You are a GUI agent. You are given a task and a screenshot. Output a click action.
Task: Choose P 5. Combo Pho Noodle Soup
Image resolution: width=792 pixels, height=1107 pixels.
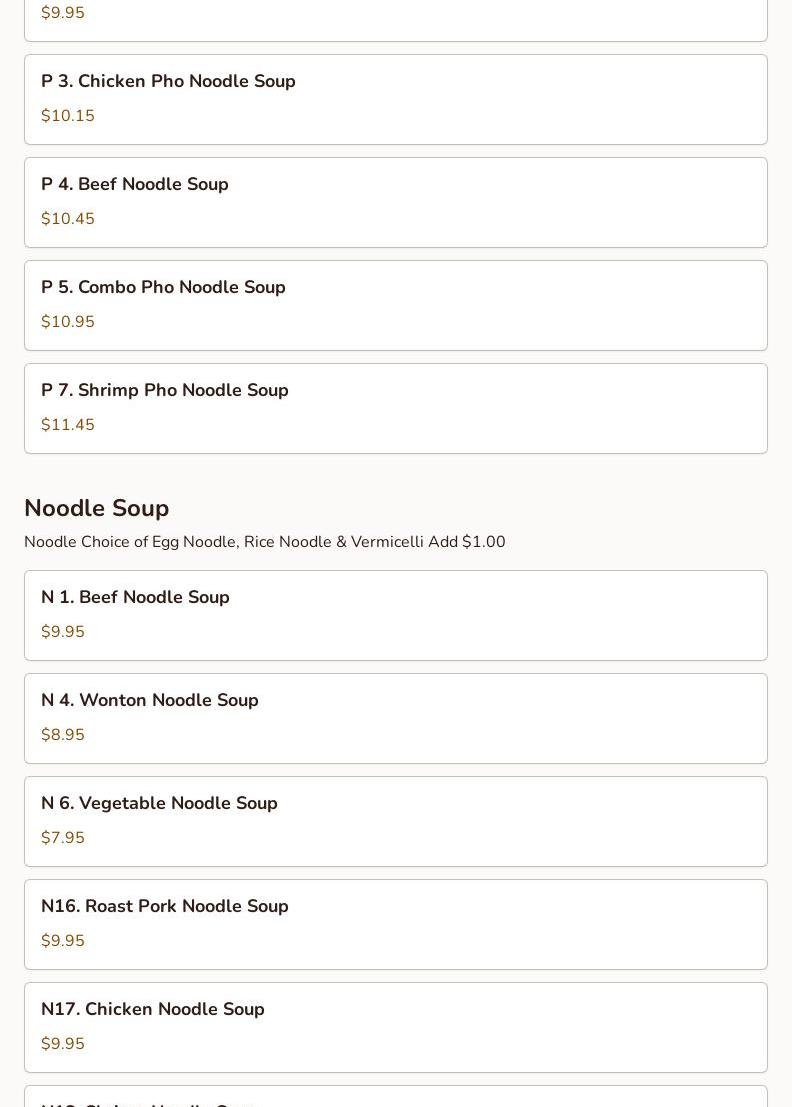pyautogui.click(x=395, y=306)
